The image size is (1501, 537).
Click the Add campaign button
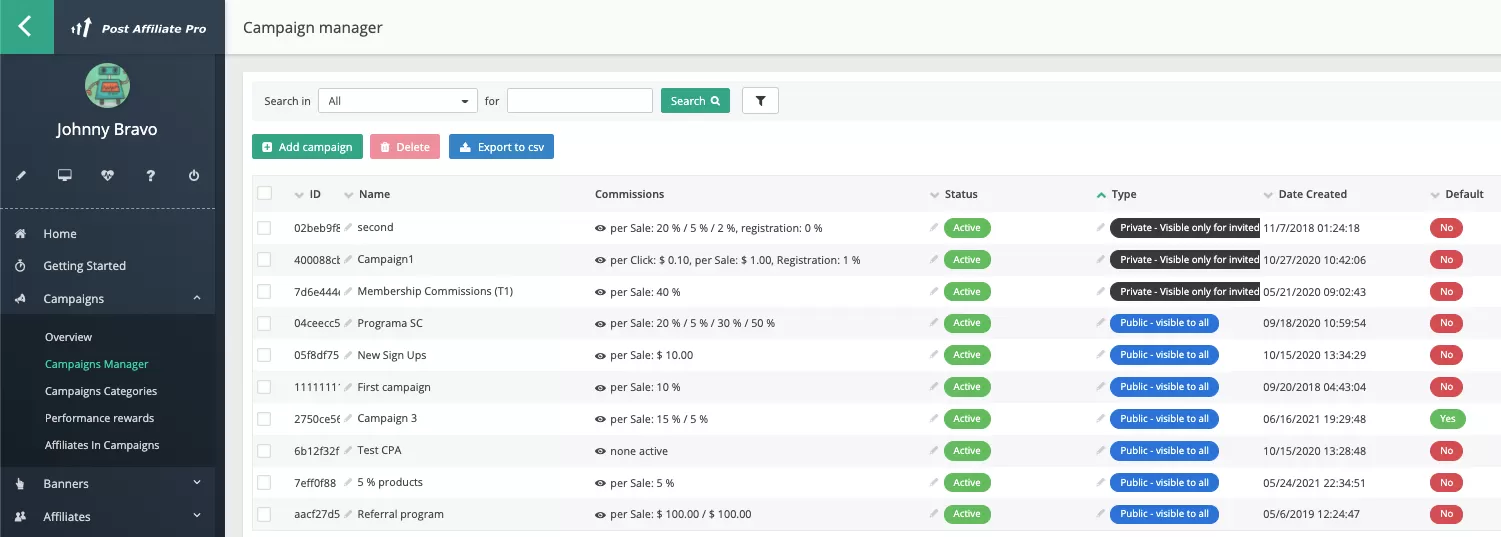pos(307,147)
